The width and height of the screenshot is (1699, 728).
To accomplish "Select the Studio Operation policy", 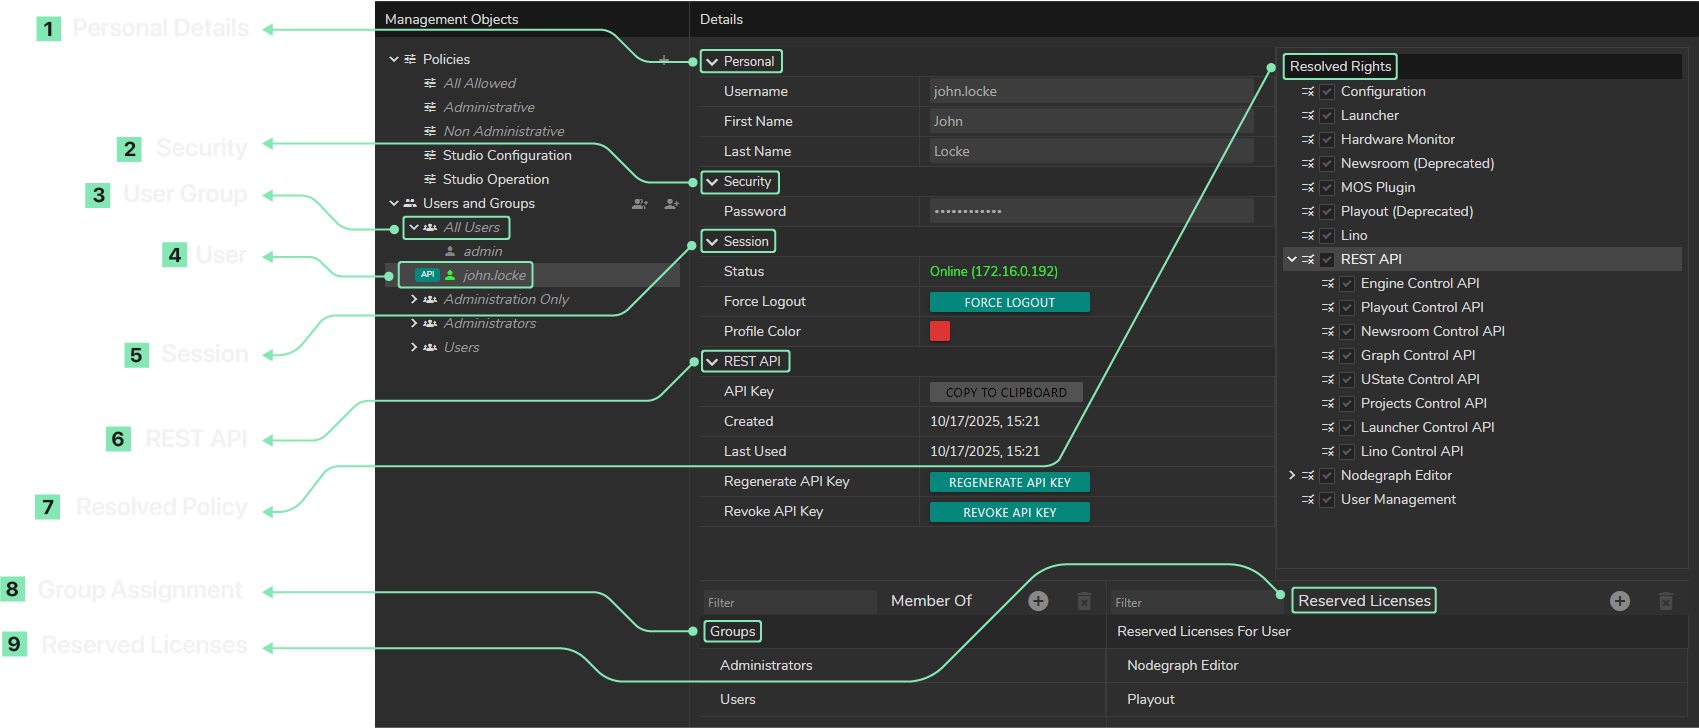I will (x=495, y=180).
